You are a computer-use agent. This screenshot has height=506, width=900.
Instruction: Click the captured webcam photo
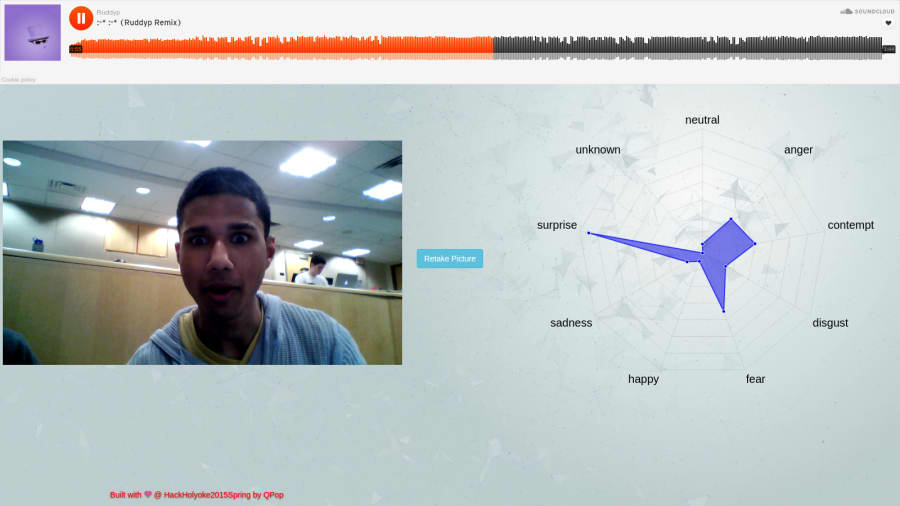point(203,253)
